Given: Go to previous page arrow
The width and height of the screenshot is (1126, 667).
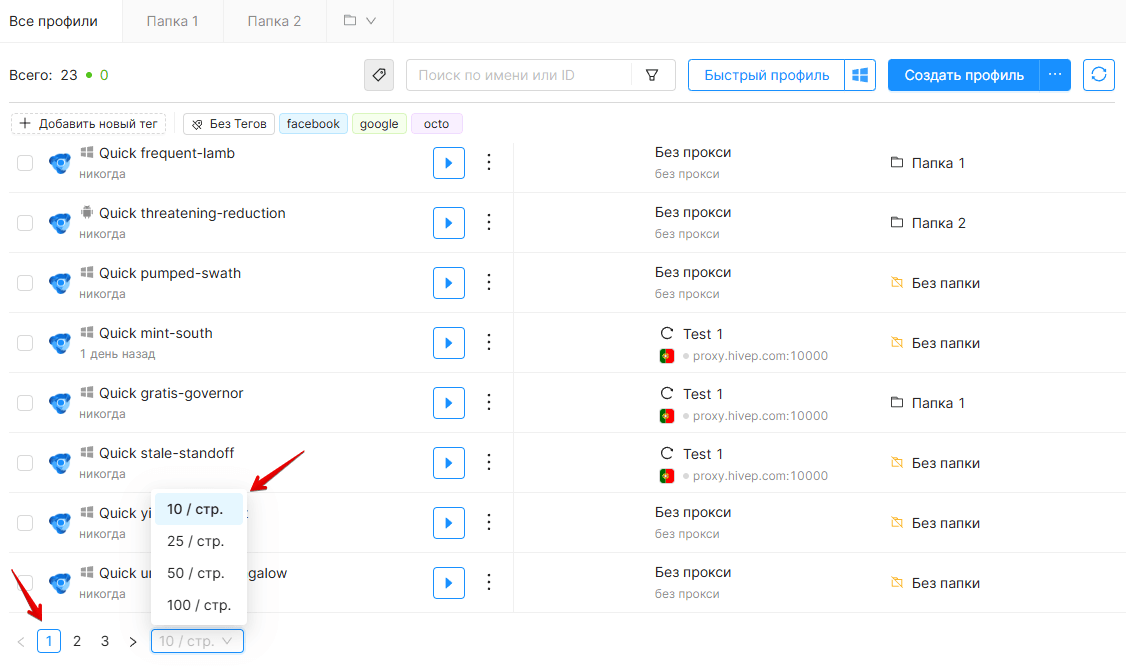Looking at the screenshot, I should coord(21,641).
